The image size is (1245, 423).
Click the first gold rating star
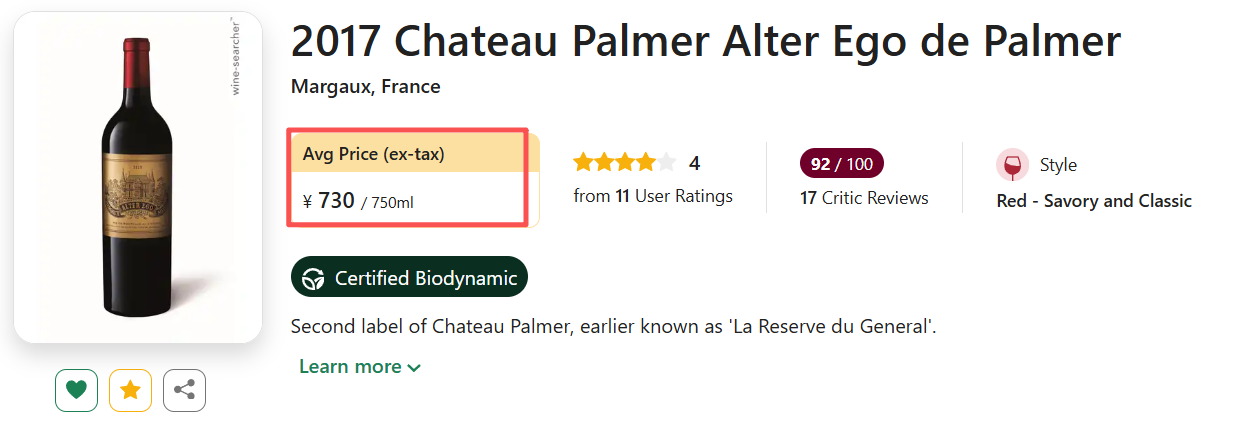(583, 162)
